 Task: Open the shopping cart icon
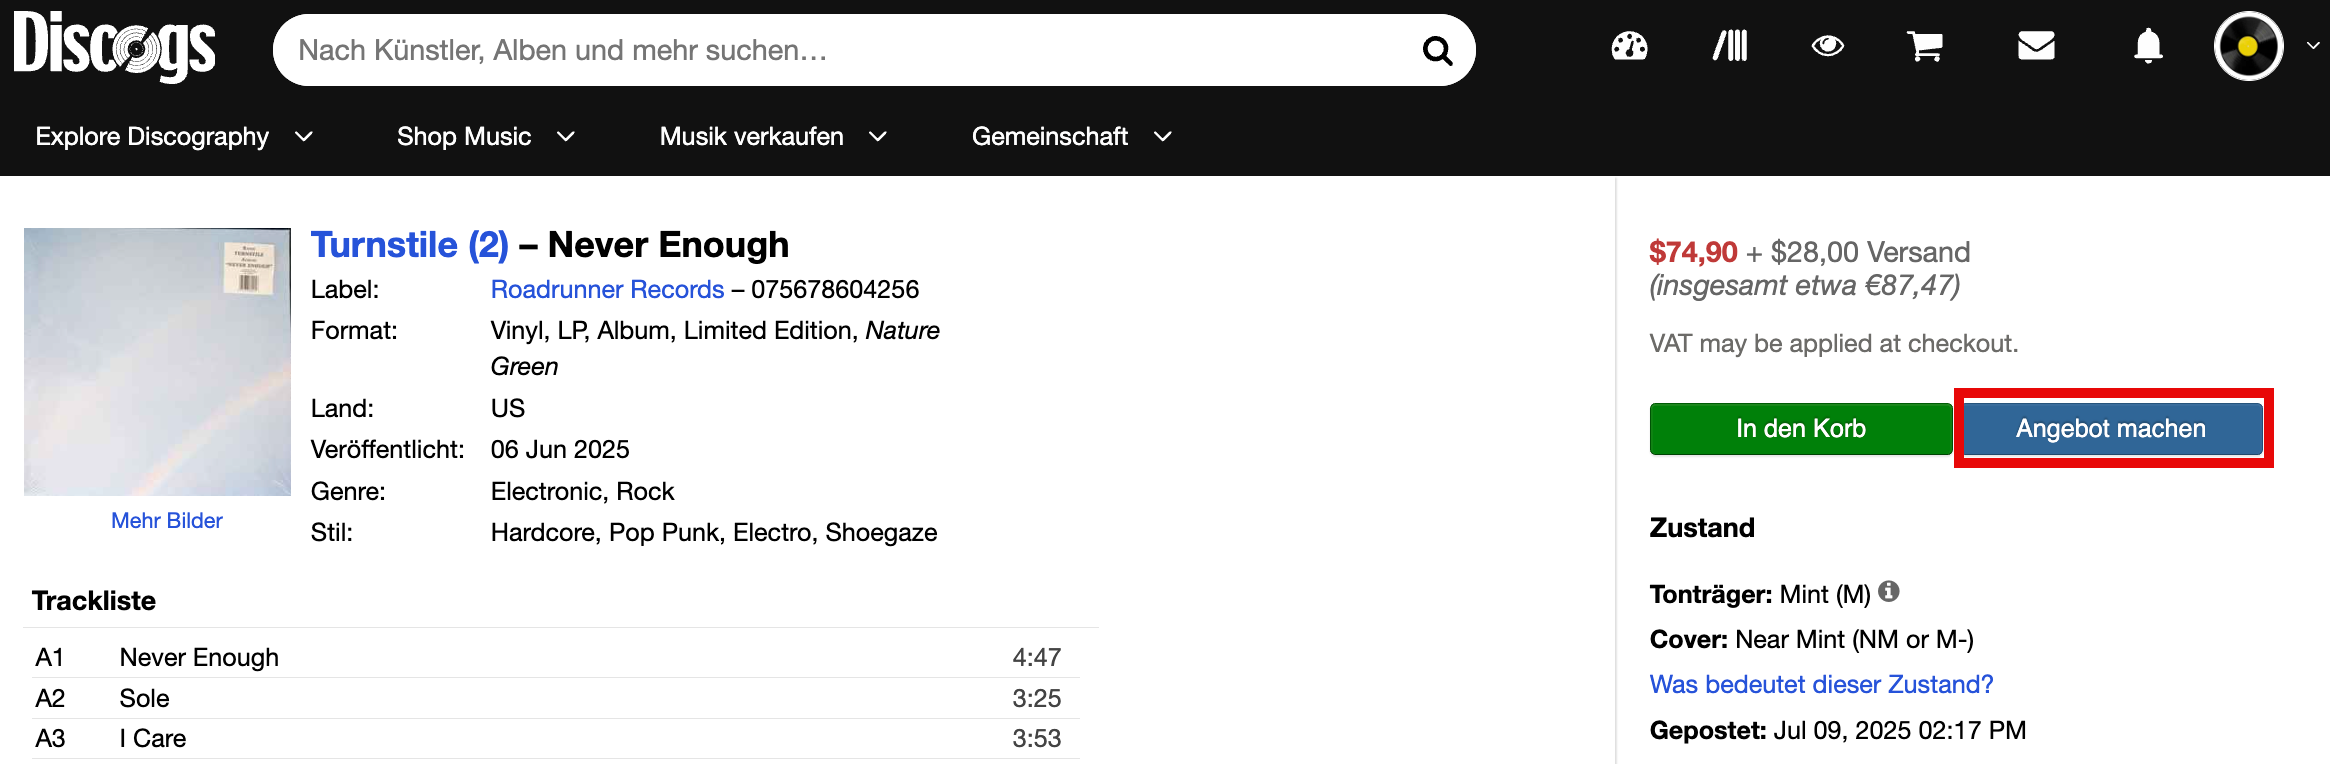pyautogui.click(x=1925, y=46)
